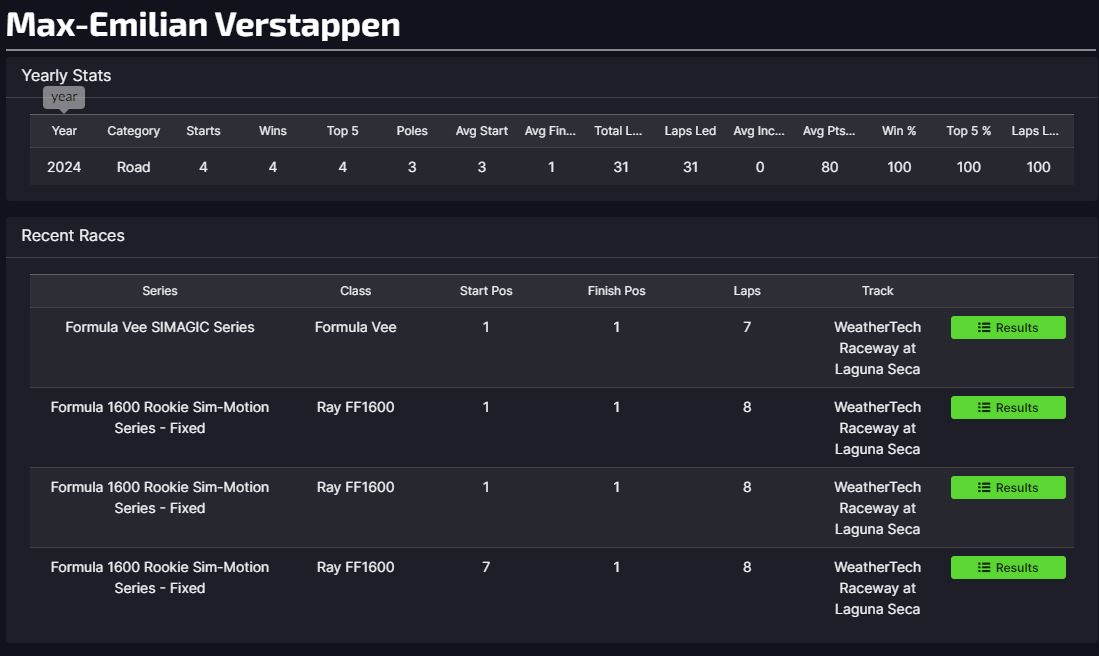The width and height of the screenshot is (1099, 656).
Task: Select Formula Vee SIMAGIC Series text
Action: 160,327
